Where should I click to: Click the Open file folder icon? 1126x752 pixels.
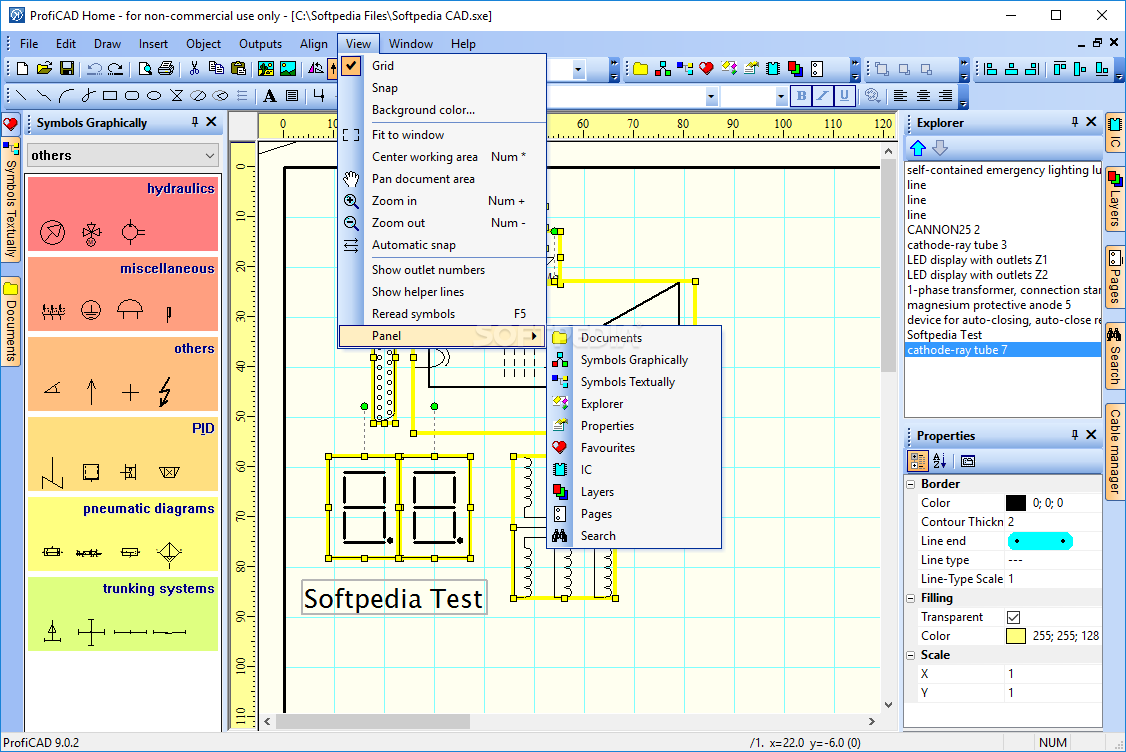tap(45, 68)
